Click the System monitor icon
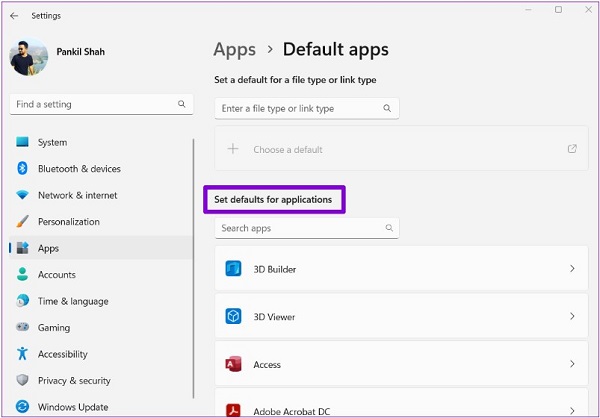Viewport: 600px width, 418px height. (x=22, y=142)
